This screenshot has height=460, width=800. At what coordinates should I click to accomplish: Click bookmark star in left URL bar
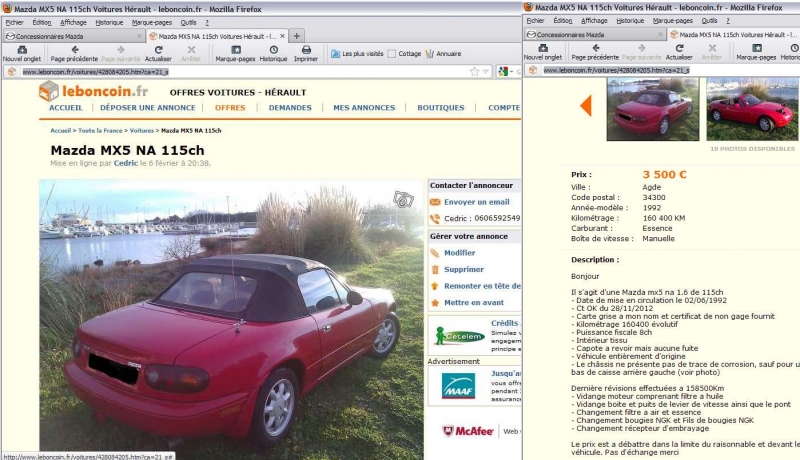474,71
